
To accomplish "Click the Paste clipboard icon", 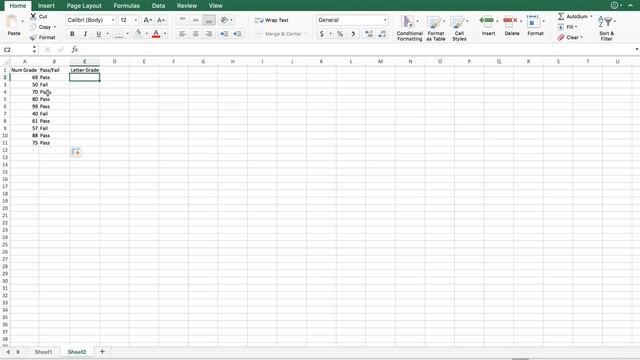I will 12,22.
